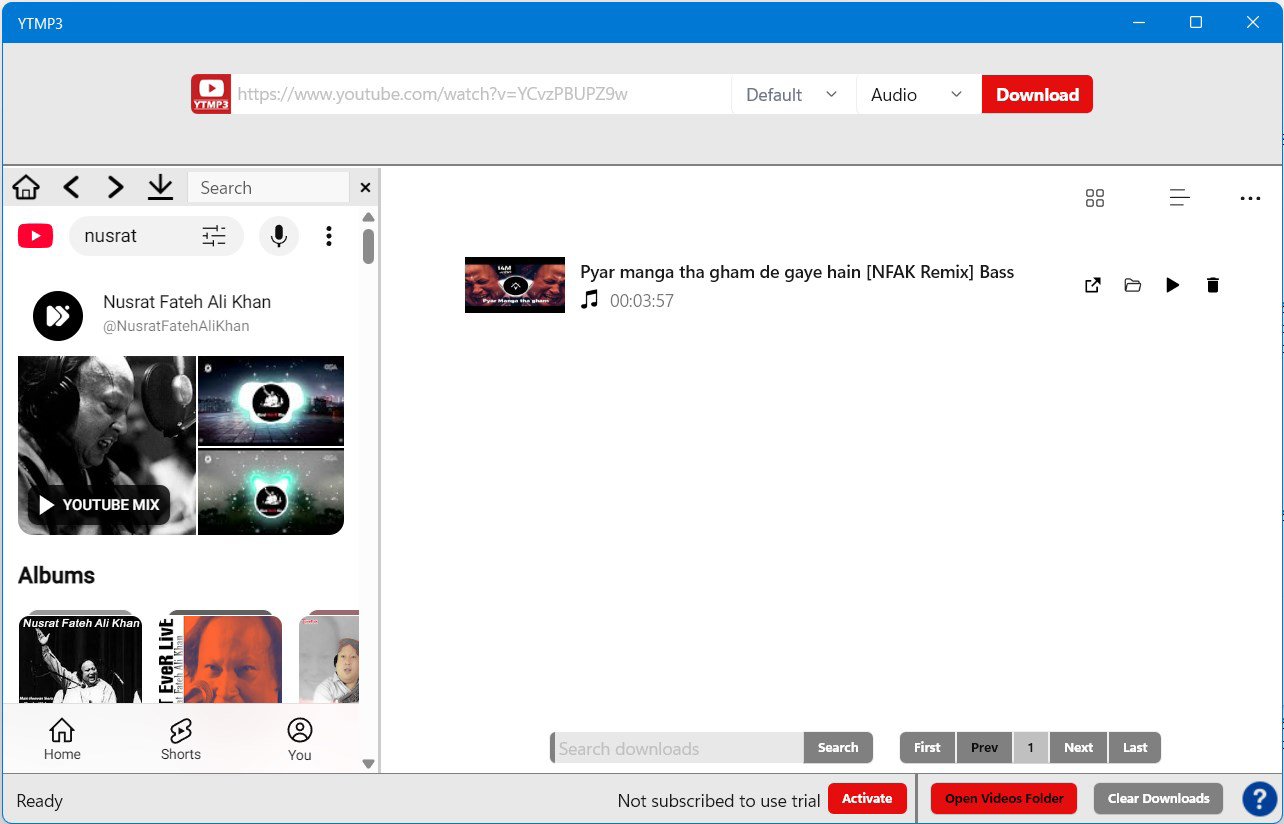
Task: Open the first Nusrat Fateh Ali Khan album
Action: 80,657
